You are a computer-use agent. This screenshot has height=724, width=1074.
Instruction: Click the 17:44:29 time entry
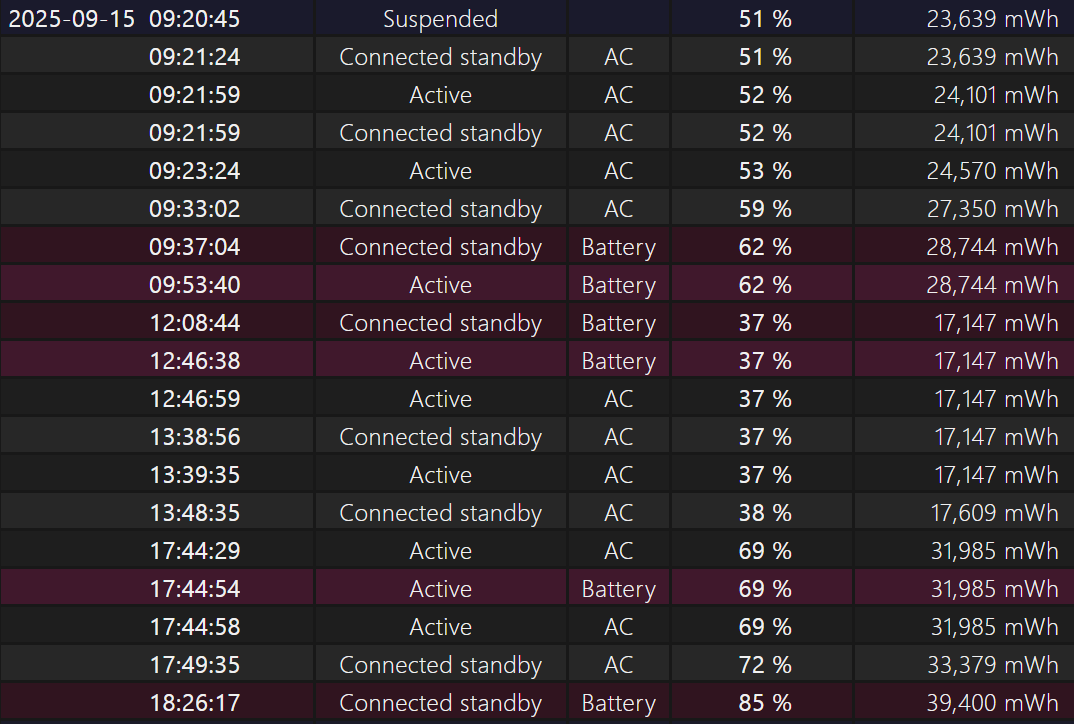195,551
